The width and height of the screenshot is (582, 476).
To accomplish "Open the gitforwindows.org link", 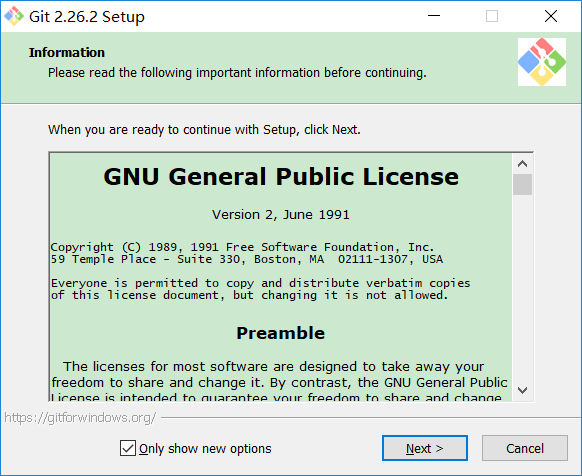I will pos(80,418).
